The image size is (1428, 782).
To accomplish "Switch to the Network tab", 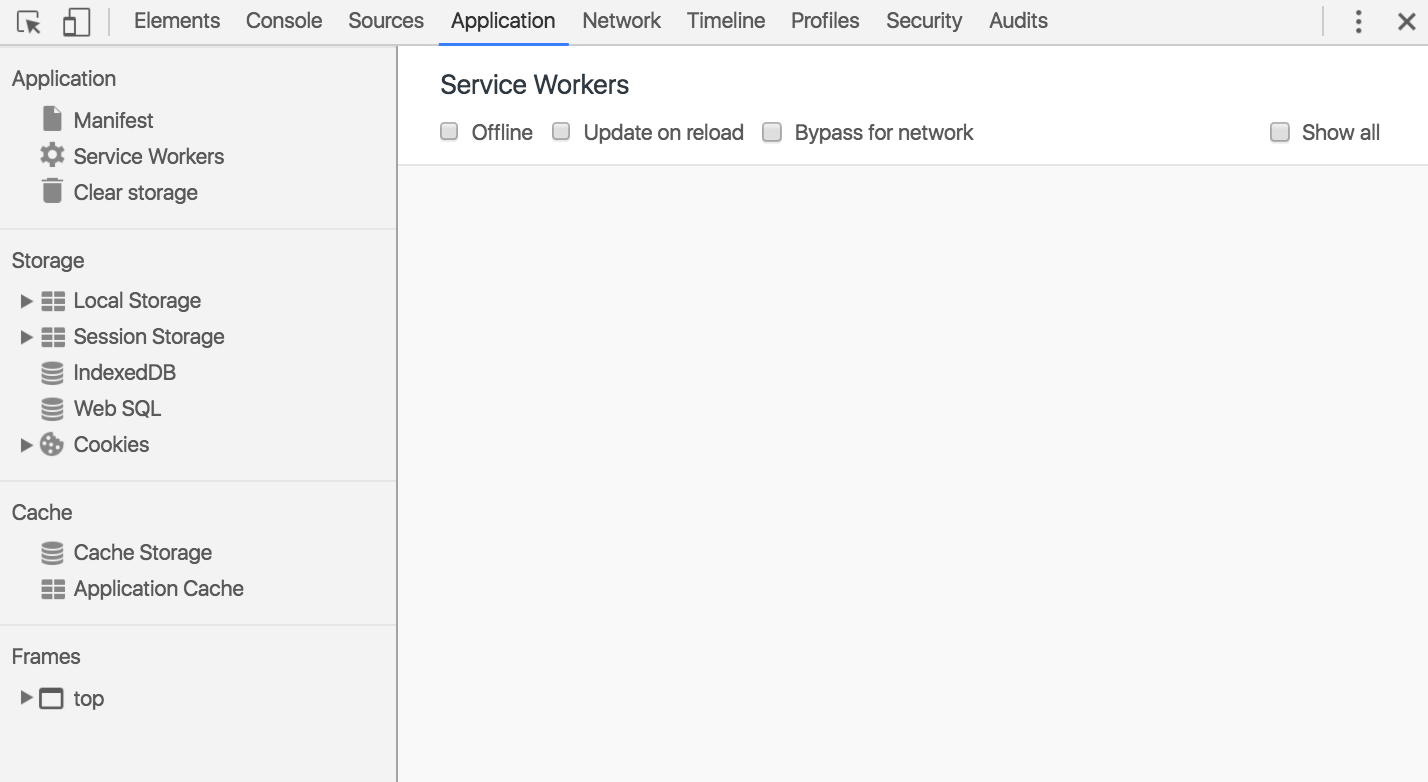I will [621, 21].
